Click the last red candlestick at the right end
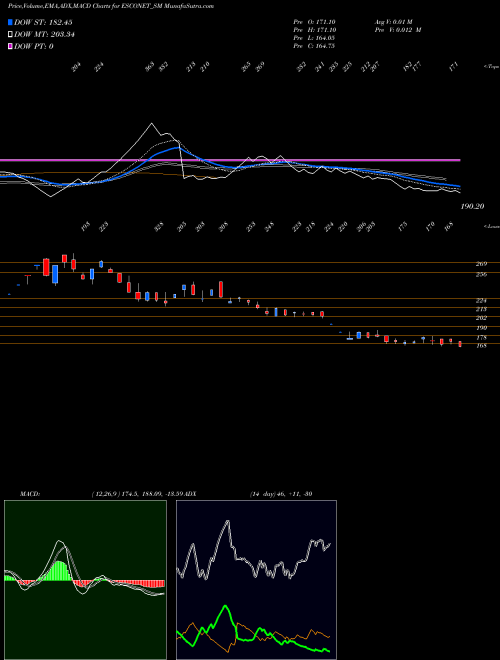 point(460,344)
